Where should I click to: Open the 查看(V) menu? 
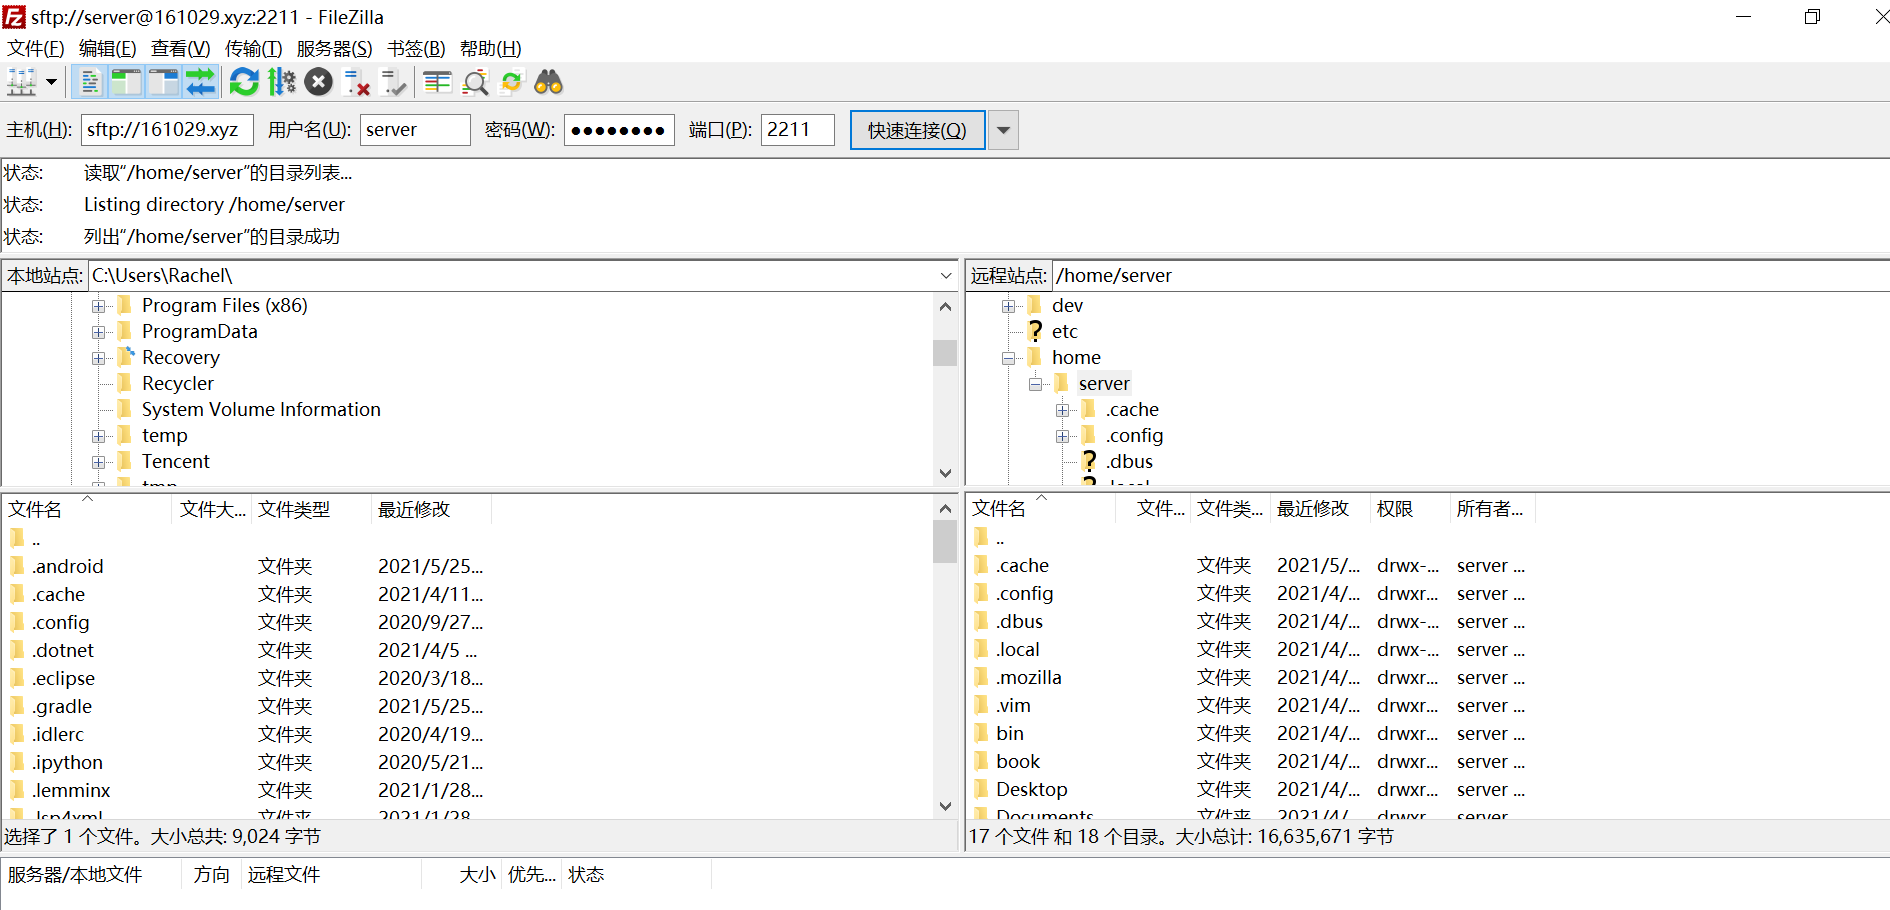click(x=181, y=48)
